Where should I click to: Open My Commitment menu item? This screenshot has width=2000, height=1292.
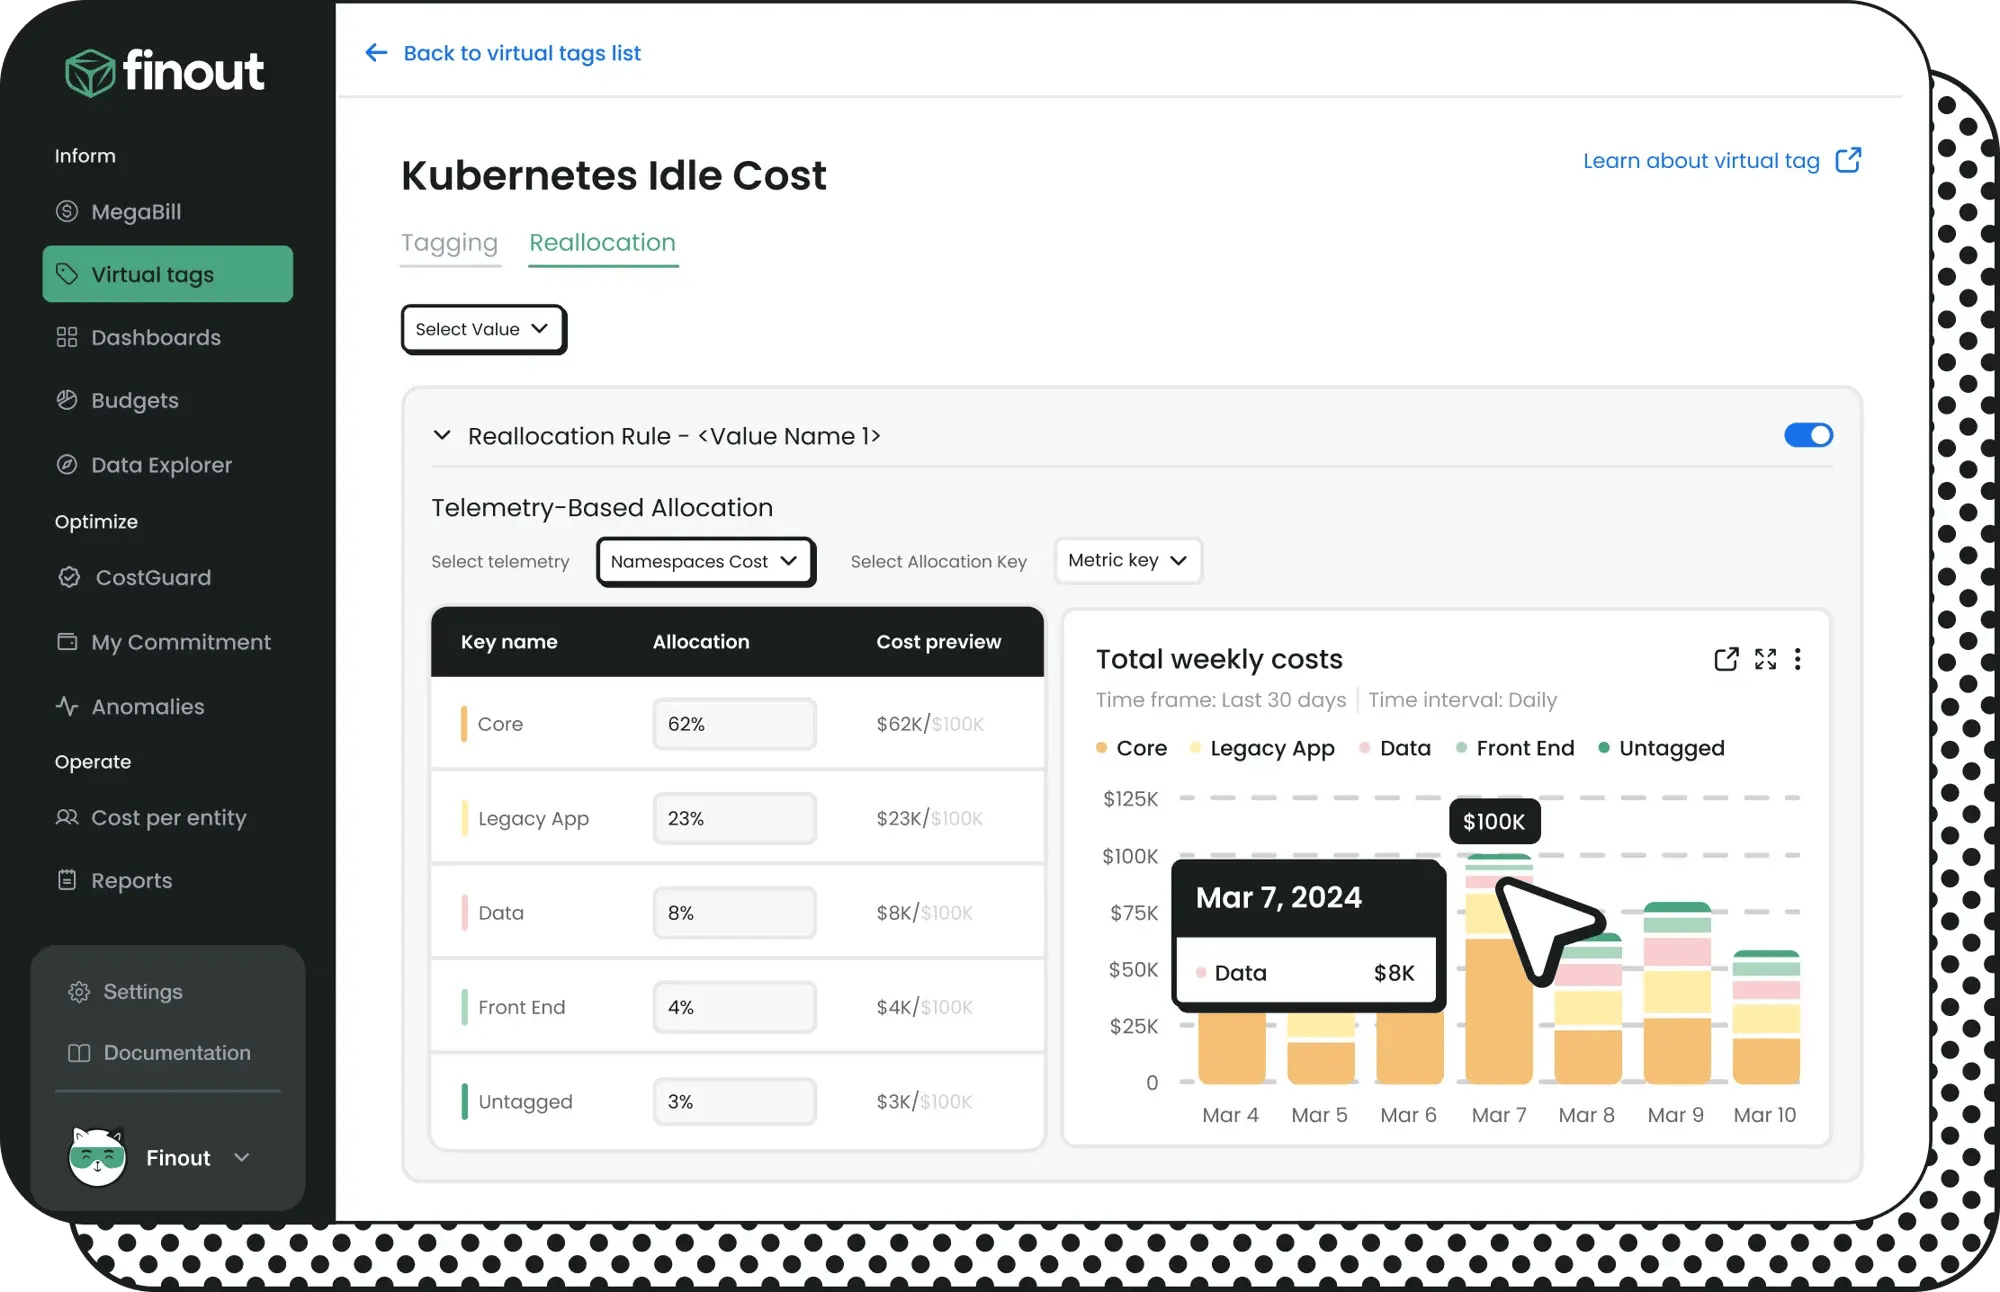[181, 641]
